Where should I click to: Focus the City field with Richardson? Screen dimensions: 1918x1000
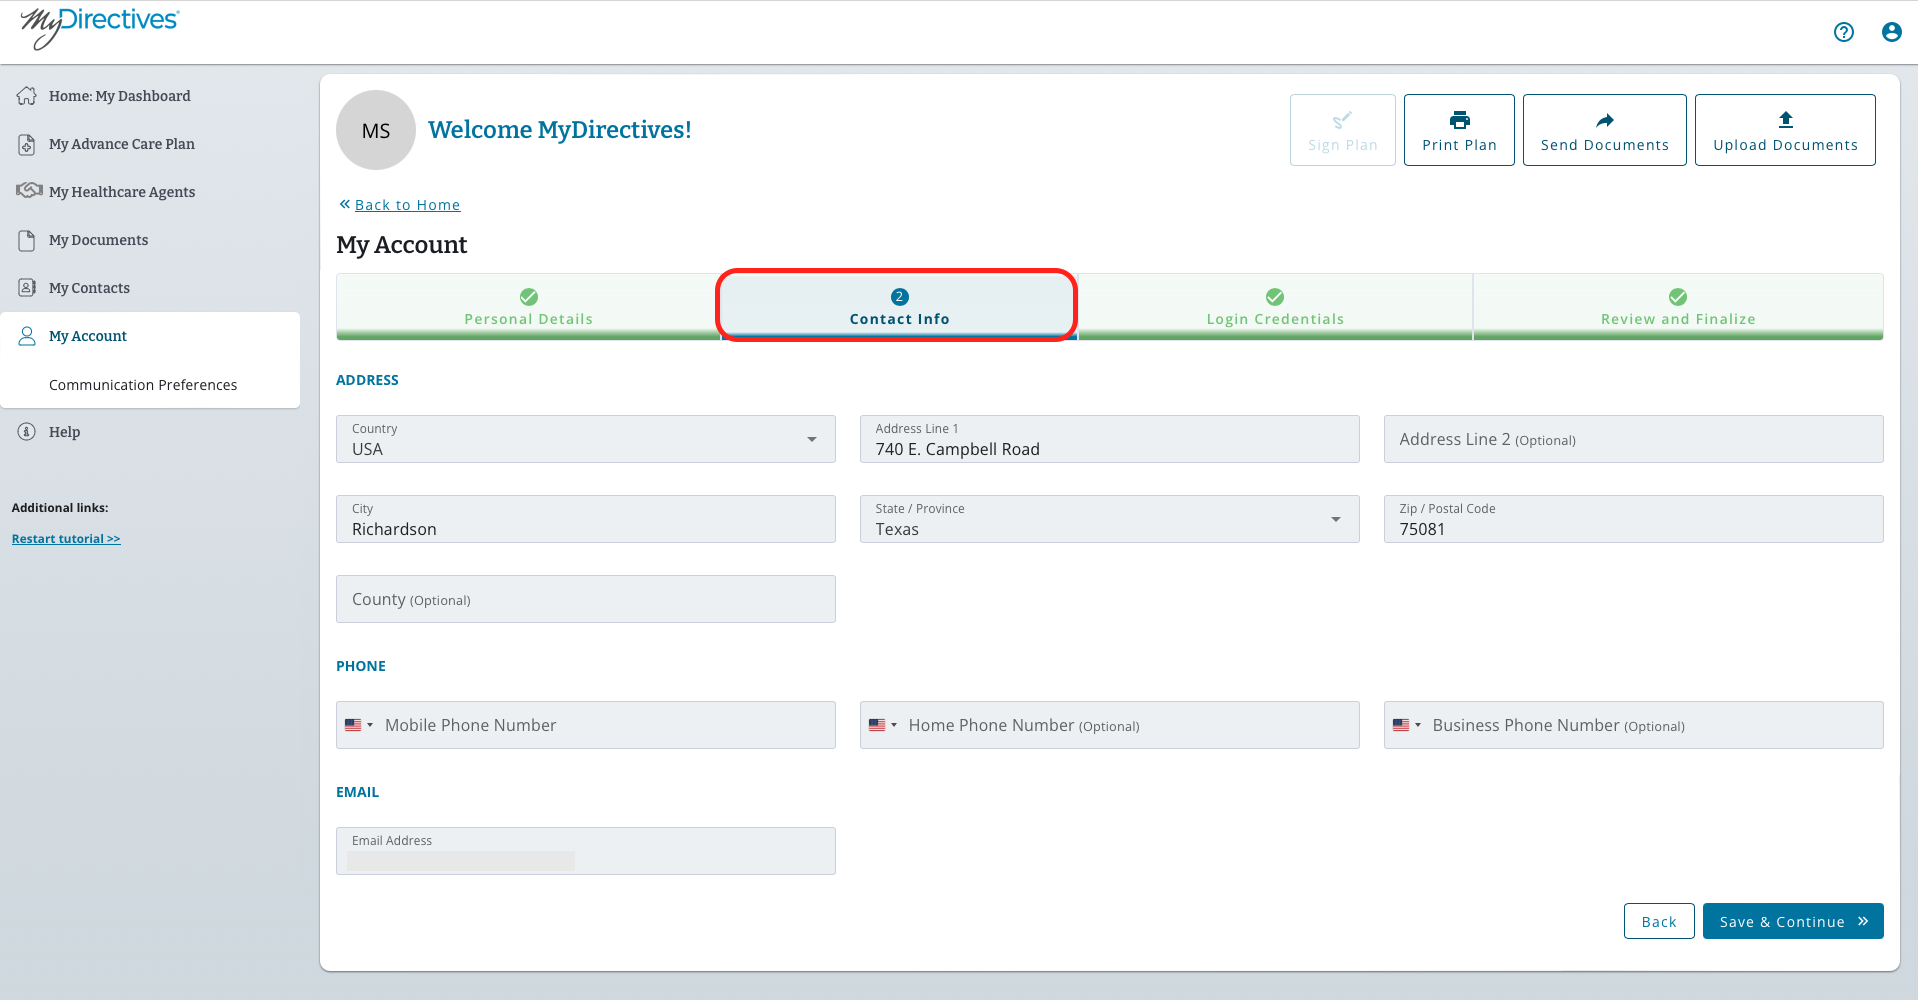(x=586, y=519)
